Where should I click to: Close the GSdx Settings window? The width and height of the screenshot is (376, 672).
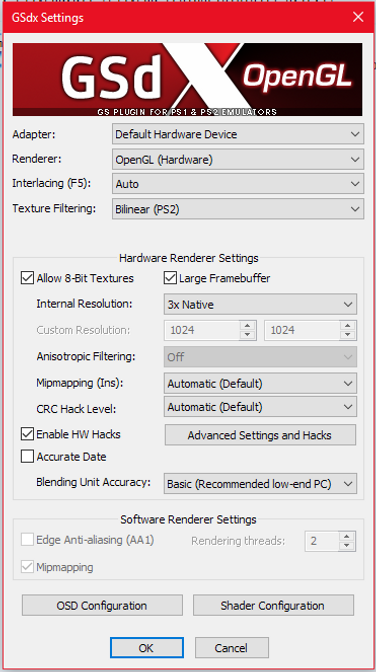[x=358, y=17]
